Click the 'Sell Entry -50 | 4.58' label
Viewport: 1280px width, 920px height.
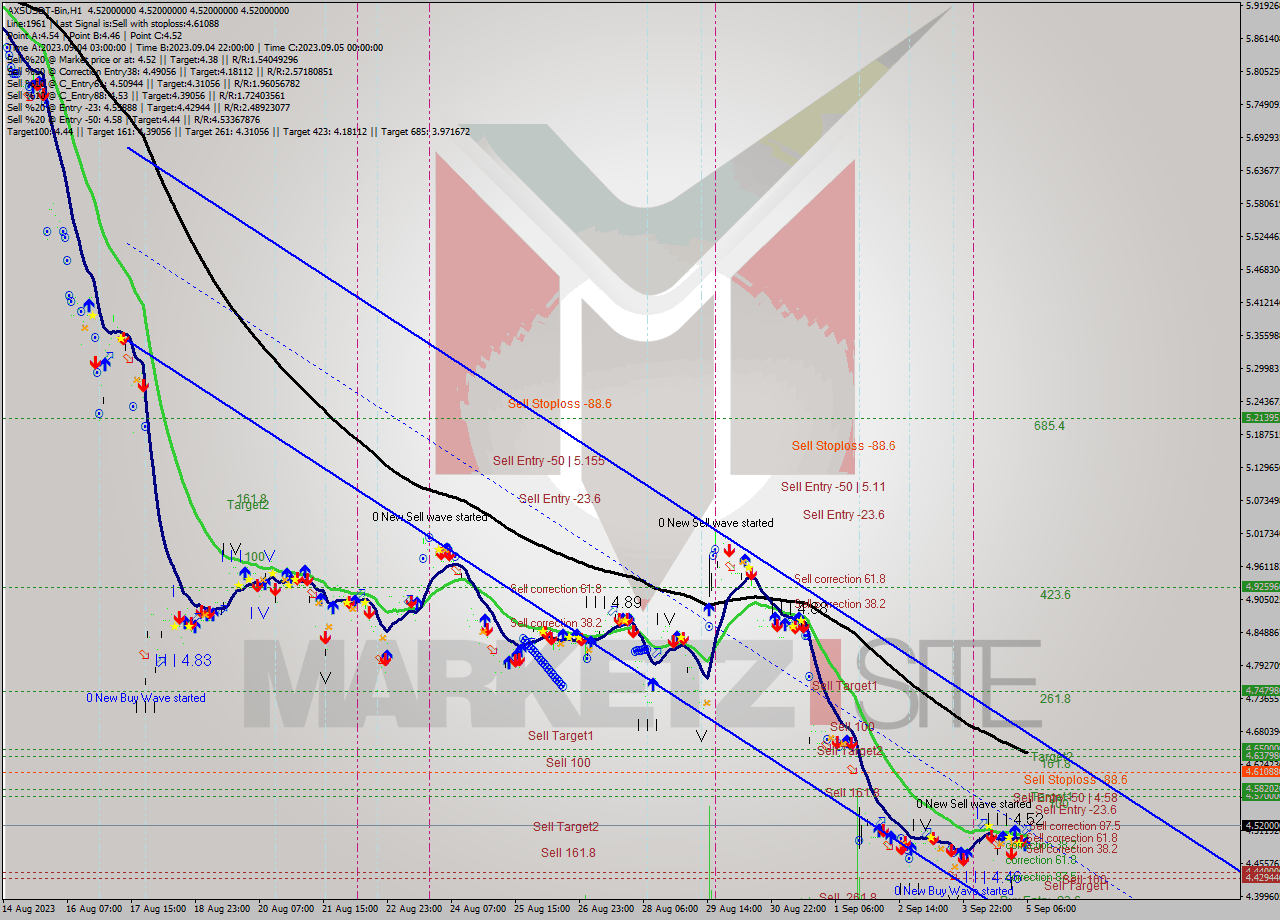(1065, 797)
